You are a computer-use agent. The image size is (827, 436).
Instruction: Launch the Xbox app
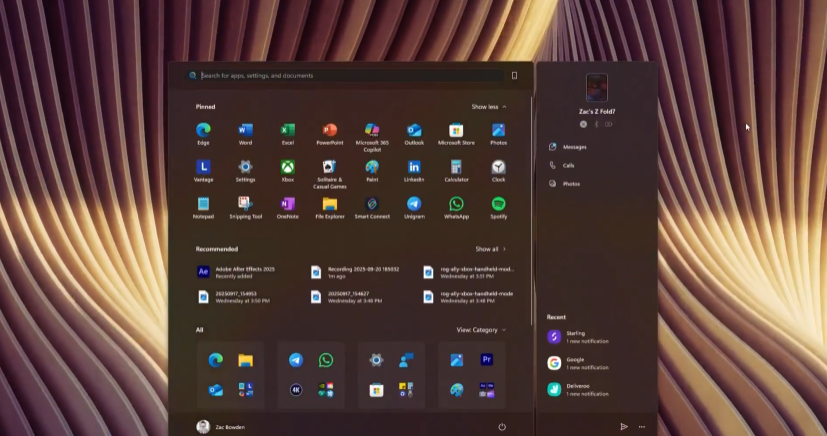[x=287, y=171]
